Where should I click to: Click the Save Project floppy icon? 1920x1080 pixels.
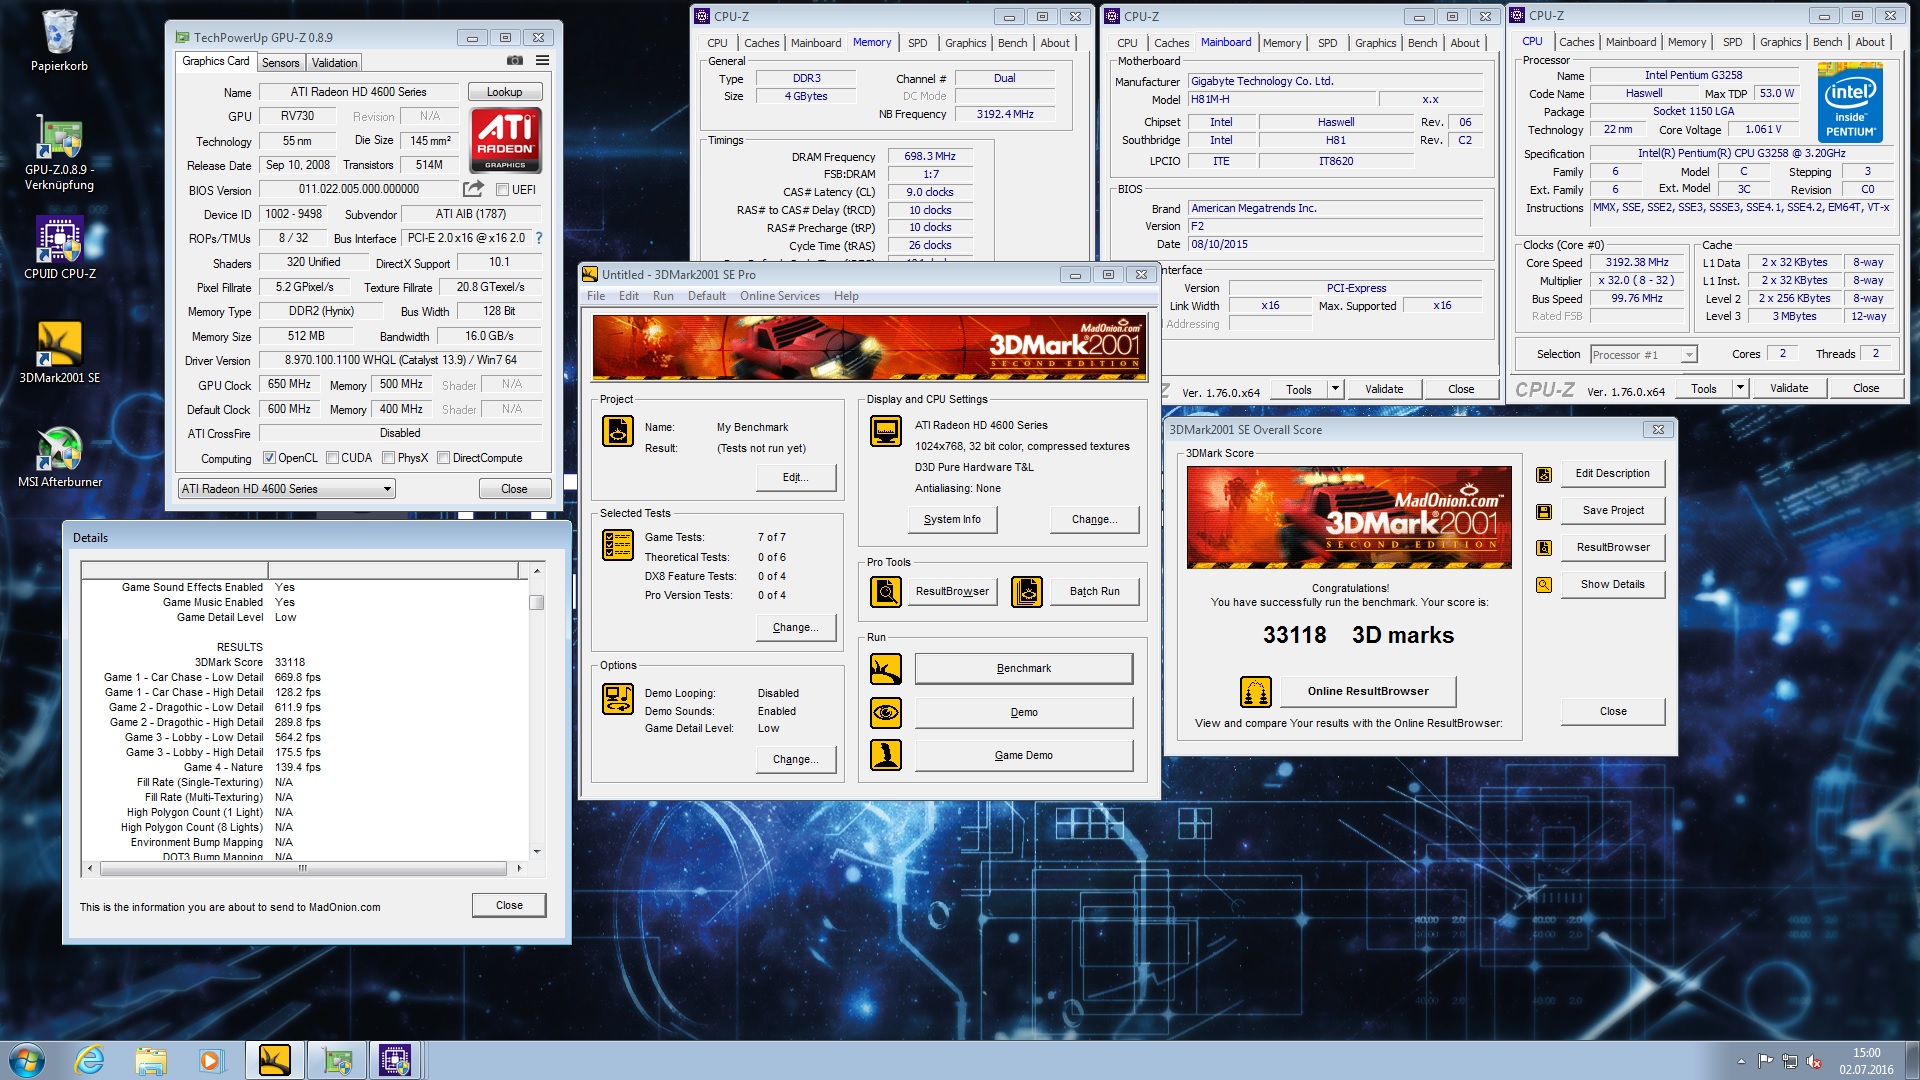point(1544,512)
